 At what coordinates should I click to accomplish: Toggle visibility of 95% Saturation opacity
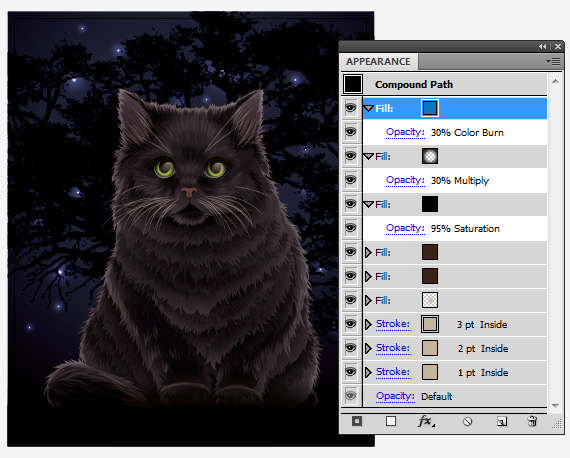(351, 228)
